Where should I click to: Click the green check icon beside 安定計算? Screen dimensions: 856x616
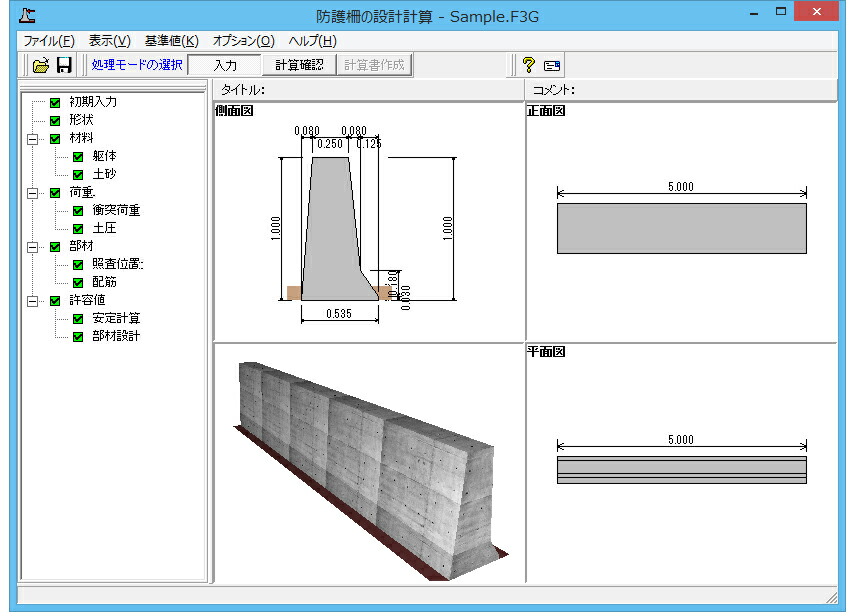[x=78, y=319]
